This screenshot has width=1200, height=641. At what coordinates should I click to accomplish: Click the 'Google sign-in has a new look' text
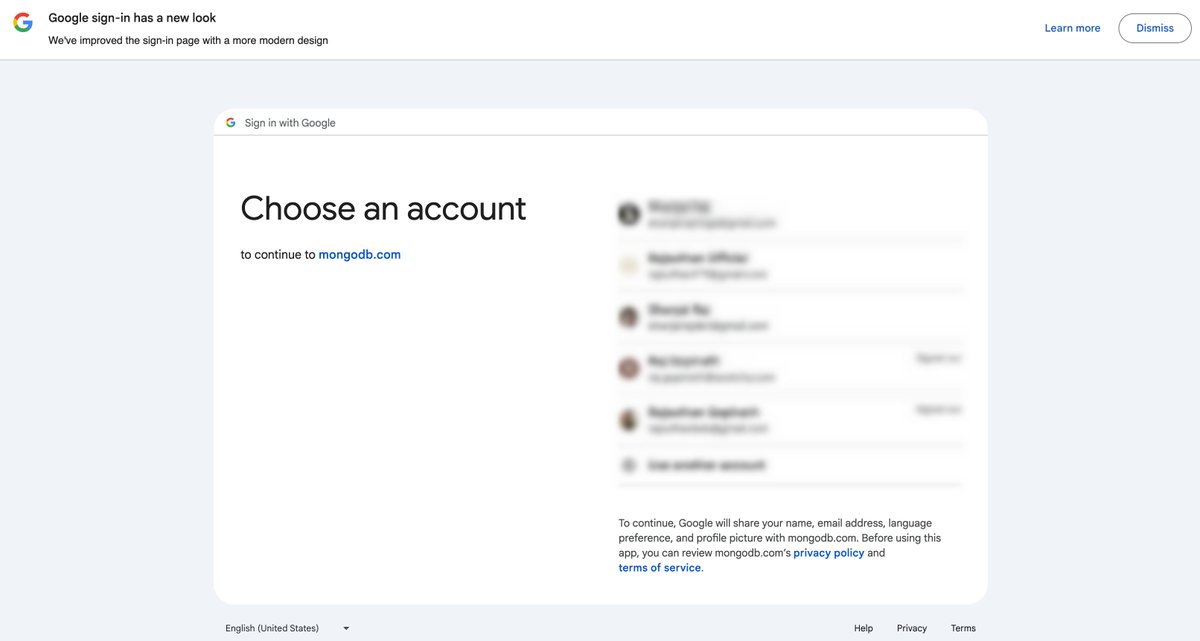(132, 18)
